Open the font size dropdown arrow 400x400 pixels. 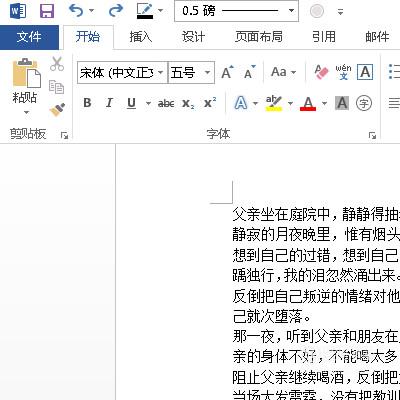208,72
